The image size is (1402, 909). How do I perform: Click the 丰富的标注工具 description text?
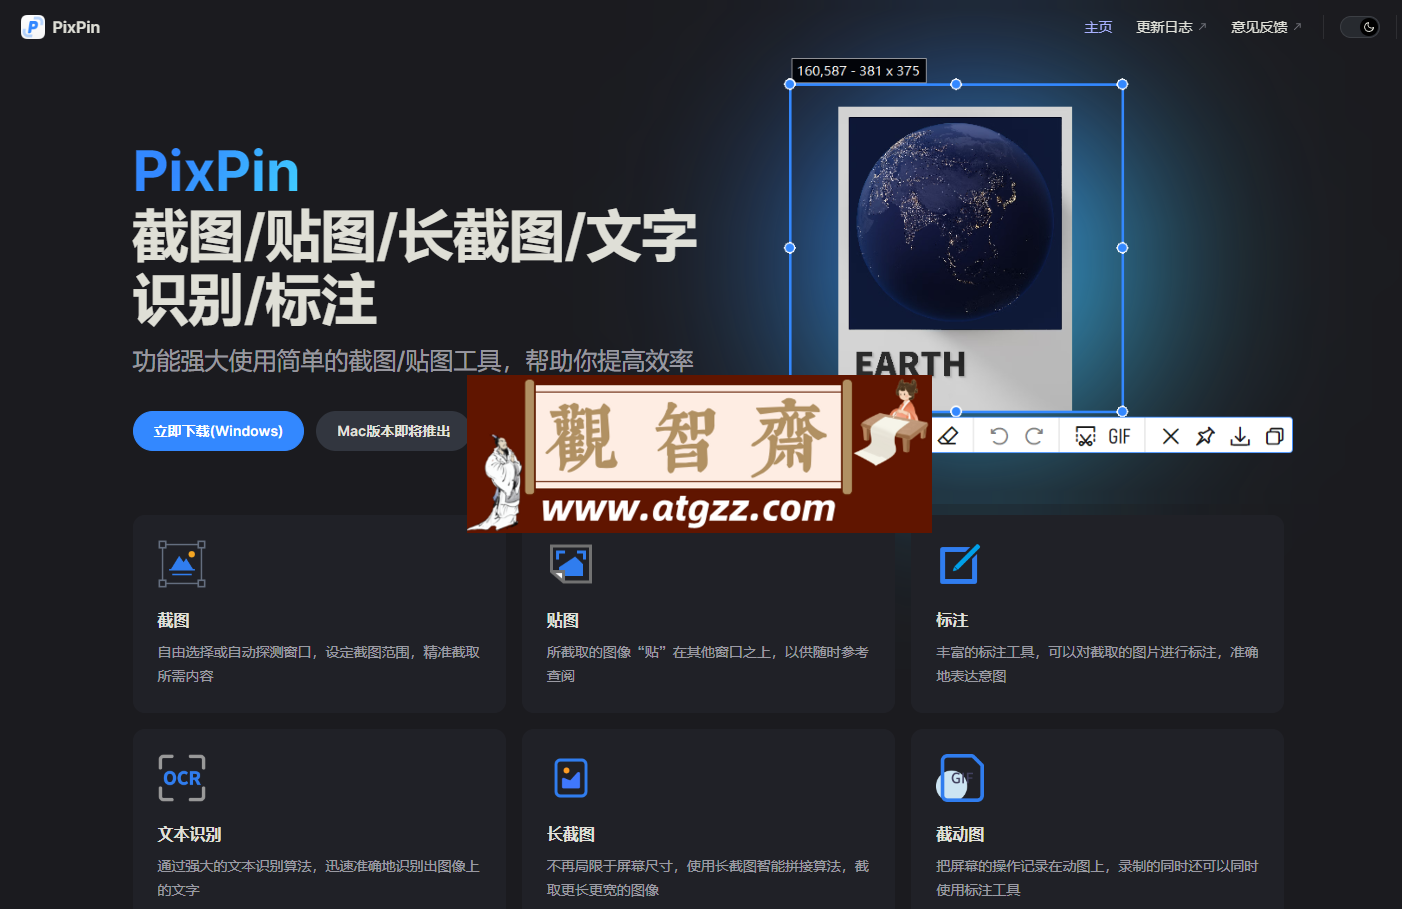tap(1097, 664)
